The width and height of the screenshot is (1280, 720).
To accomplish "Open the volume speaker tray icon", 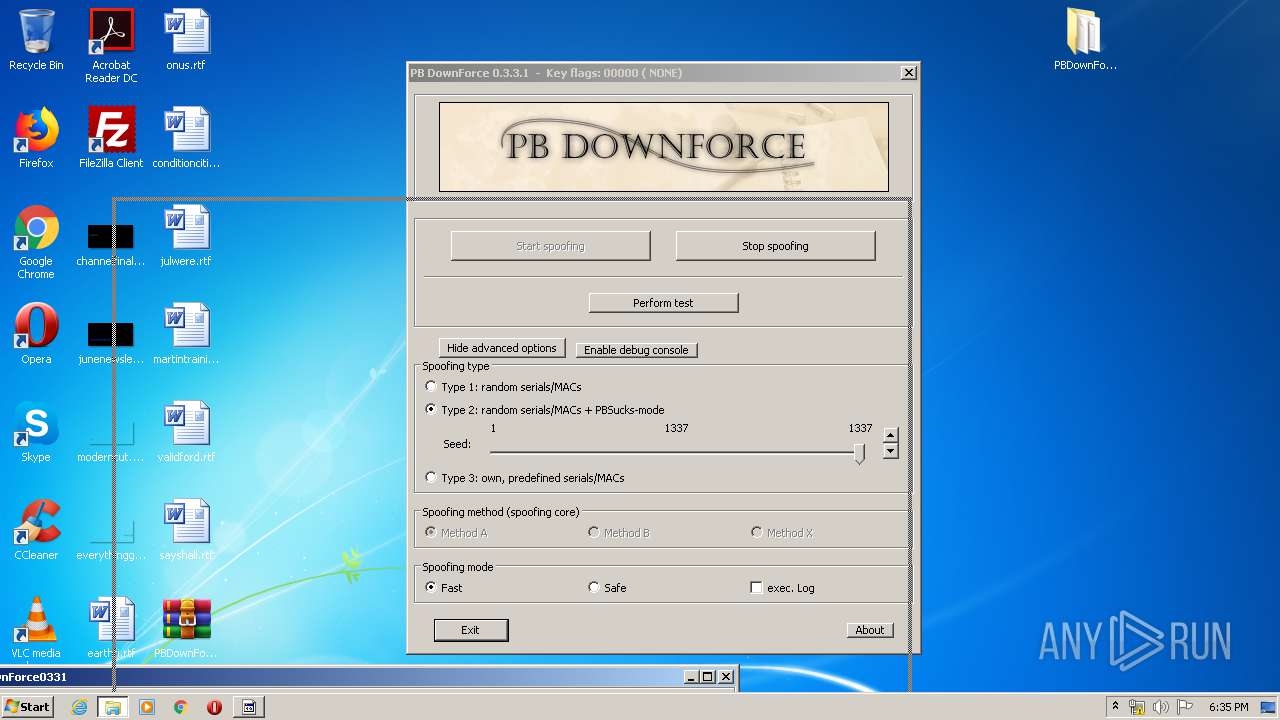I will 1161,707.
